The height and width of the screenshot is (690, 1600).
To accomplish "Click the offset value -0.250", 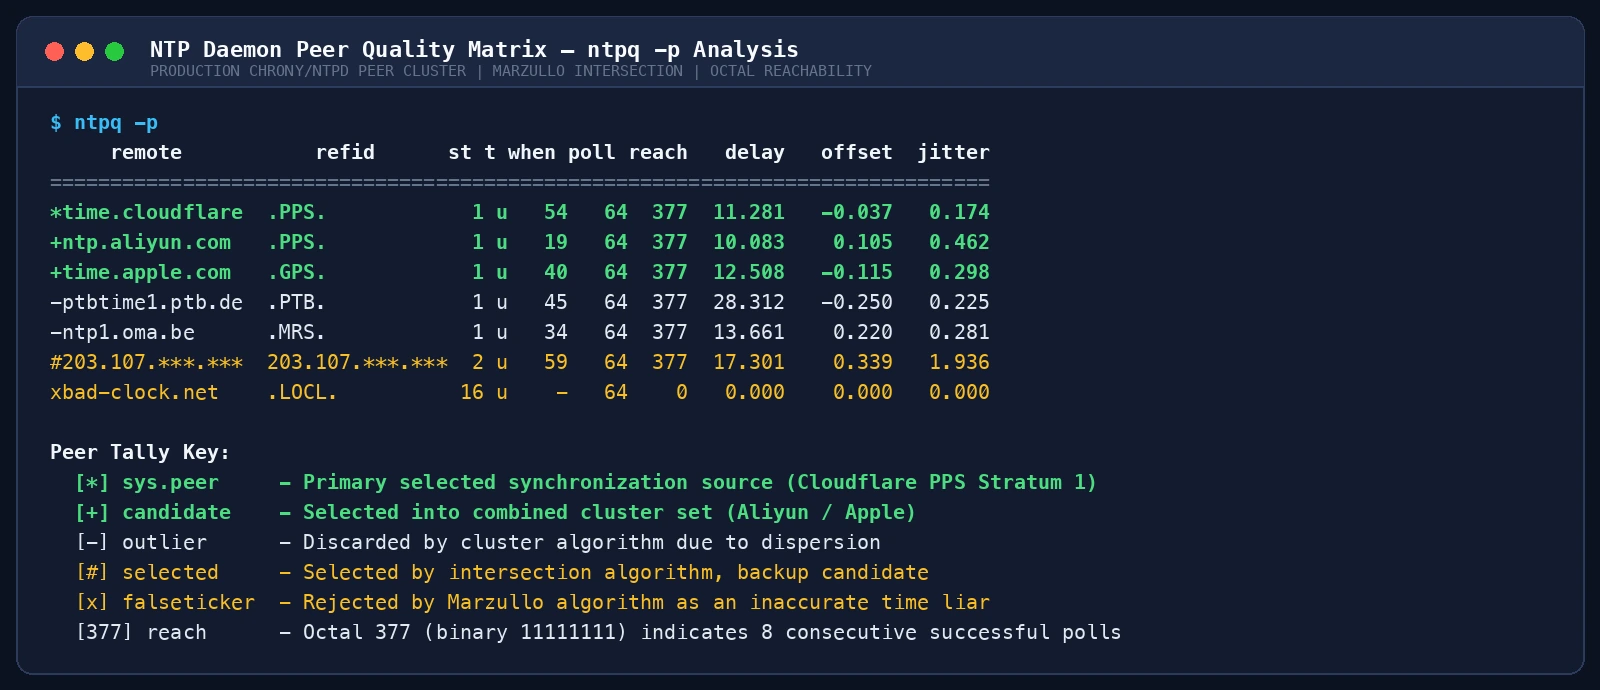I will (857, 302).
